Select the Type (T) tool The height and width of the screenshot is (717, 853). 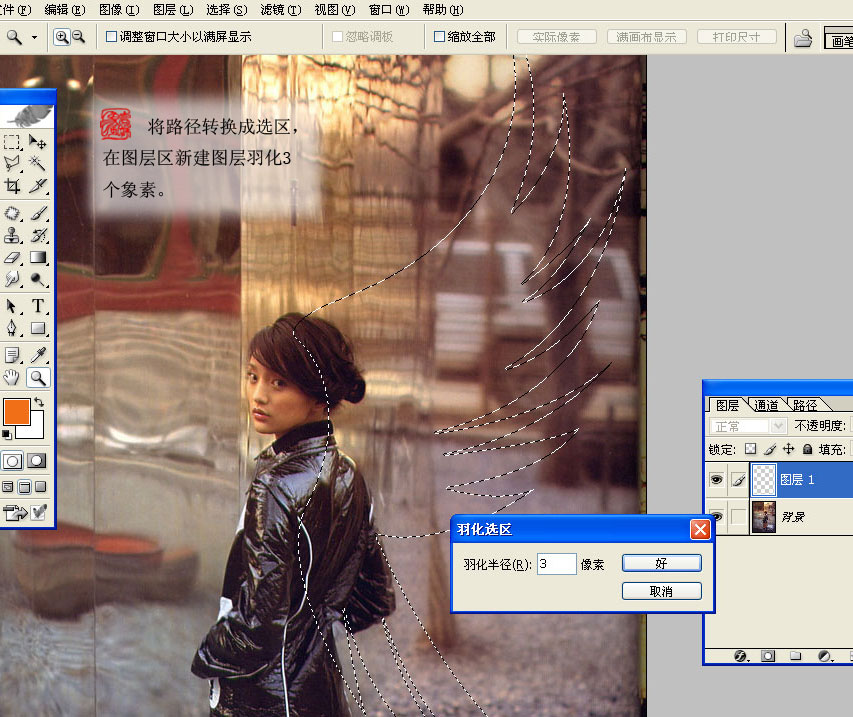coord(38,306)
